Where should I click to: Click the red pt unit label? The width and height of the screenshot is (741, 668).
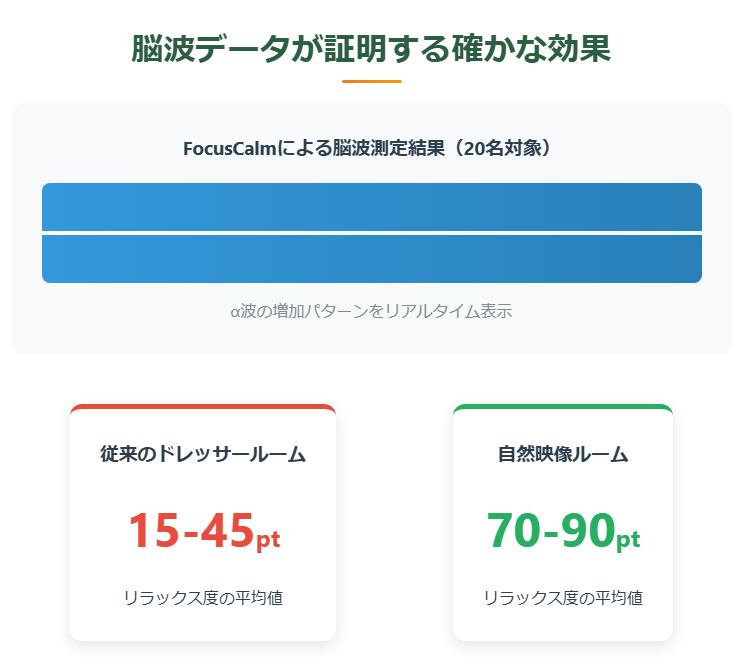(268, 540)
